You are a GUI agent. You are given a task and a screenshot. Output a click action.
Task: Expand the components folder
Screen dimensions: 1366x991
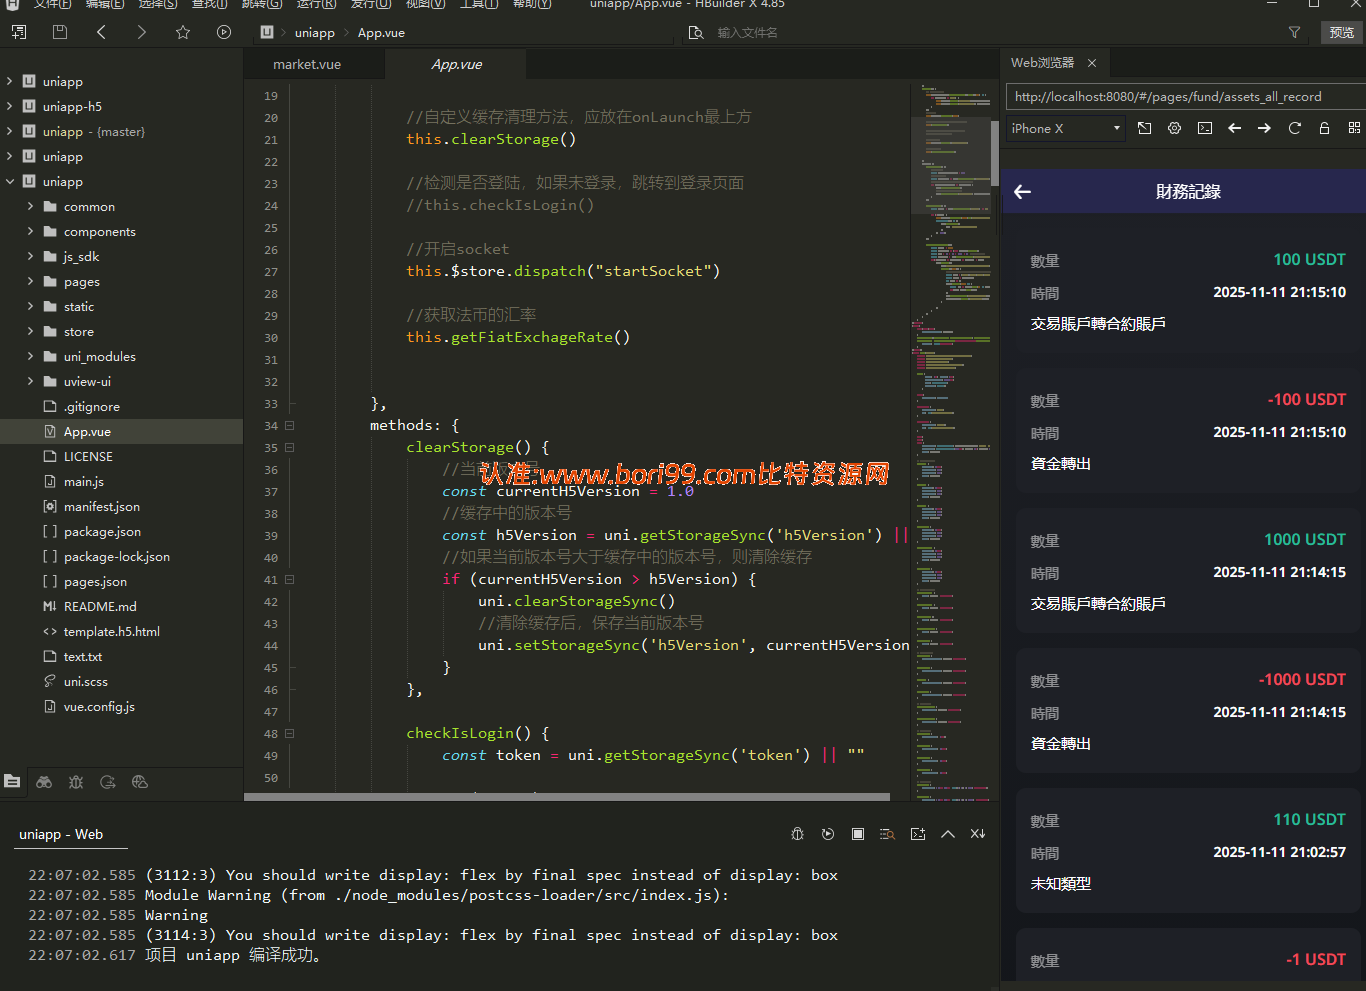tap(30, 231)
